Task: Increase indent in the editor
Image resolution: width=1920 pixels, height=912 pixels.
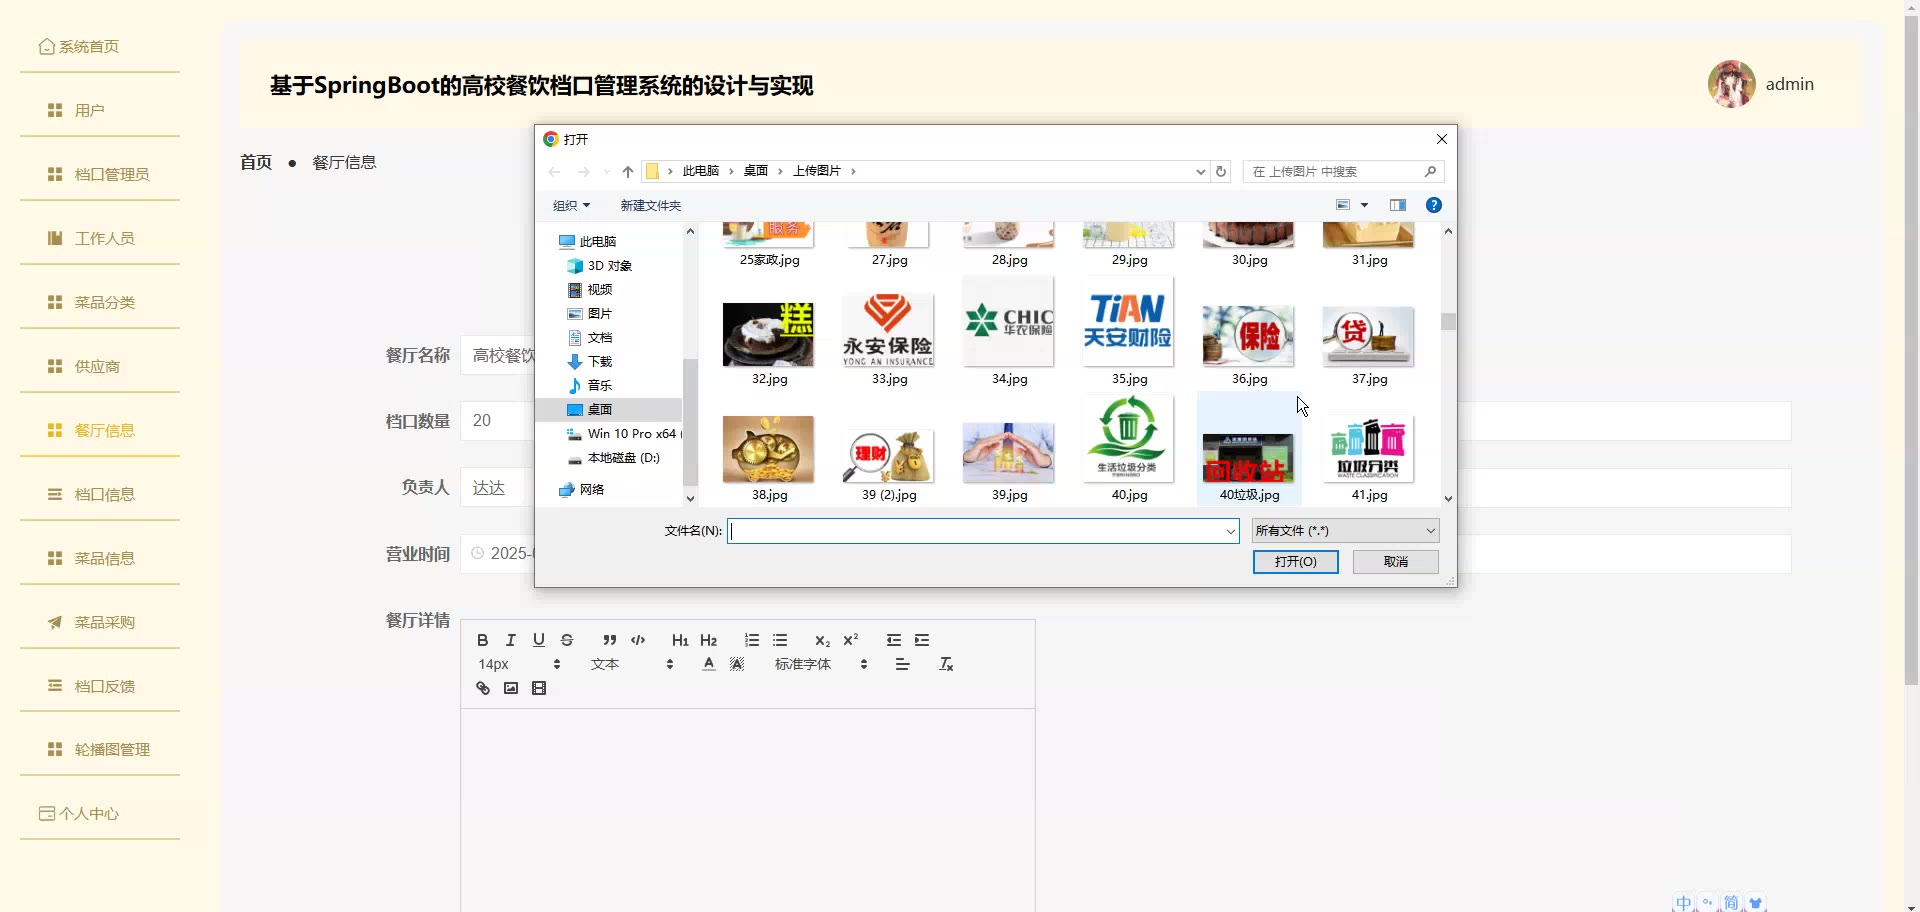Action: [922, 640]
